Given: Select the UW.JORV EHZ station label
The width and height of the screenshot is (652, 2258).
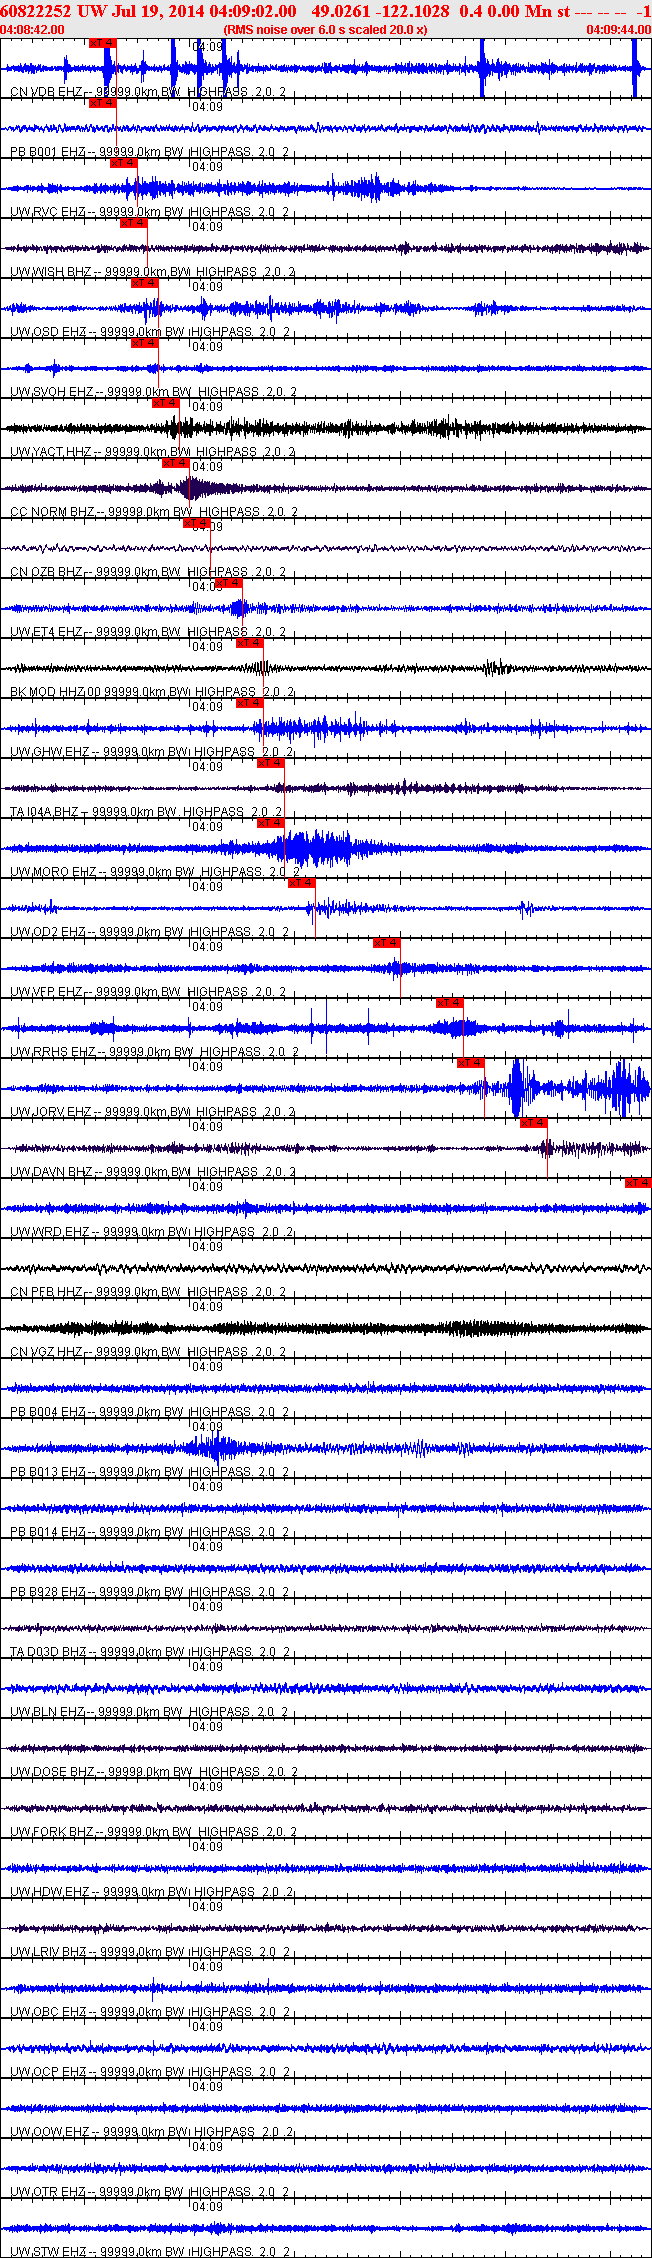Looking at the screenshot, I should 51,1112.
